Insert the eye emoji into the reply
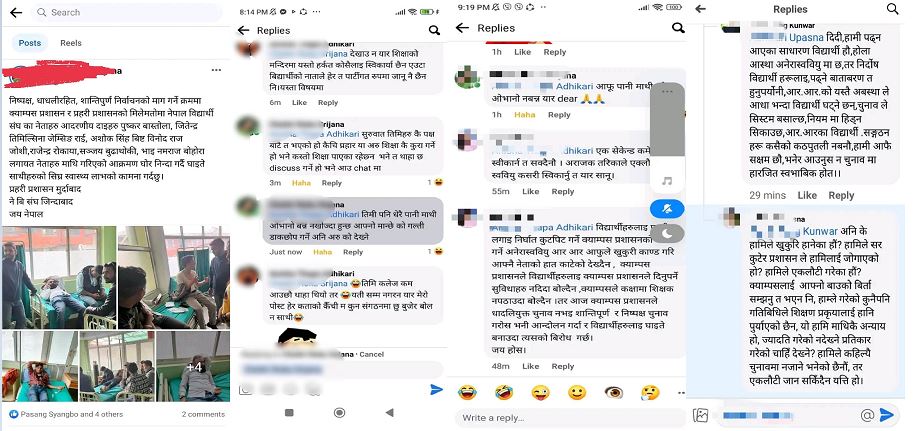The image size is (921, 431). click(614, 392)
